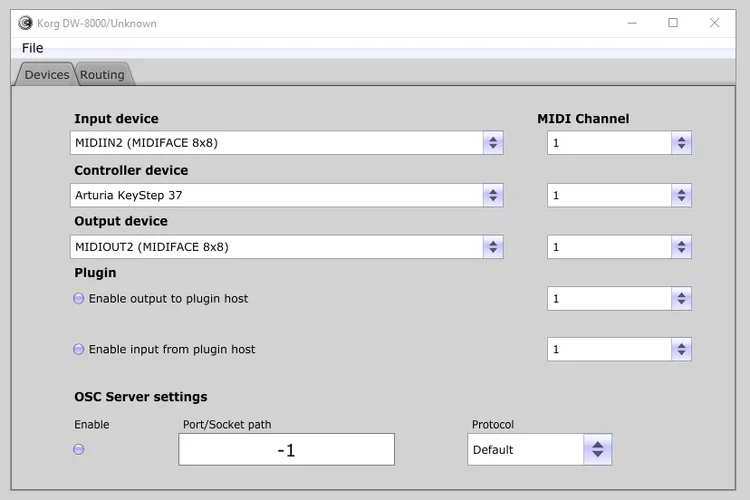This screenshot has width=750, height=500.
Task: Click the Input device dropdown arrow button
Action: [493, 143]
